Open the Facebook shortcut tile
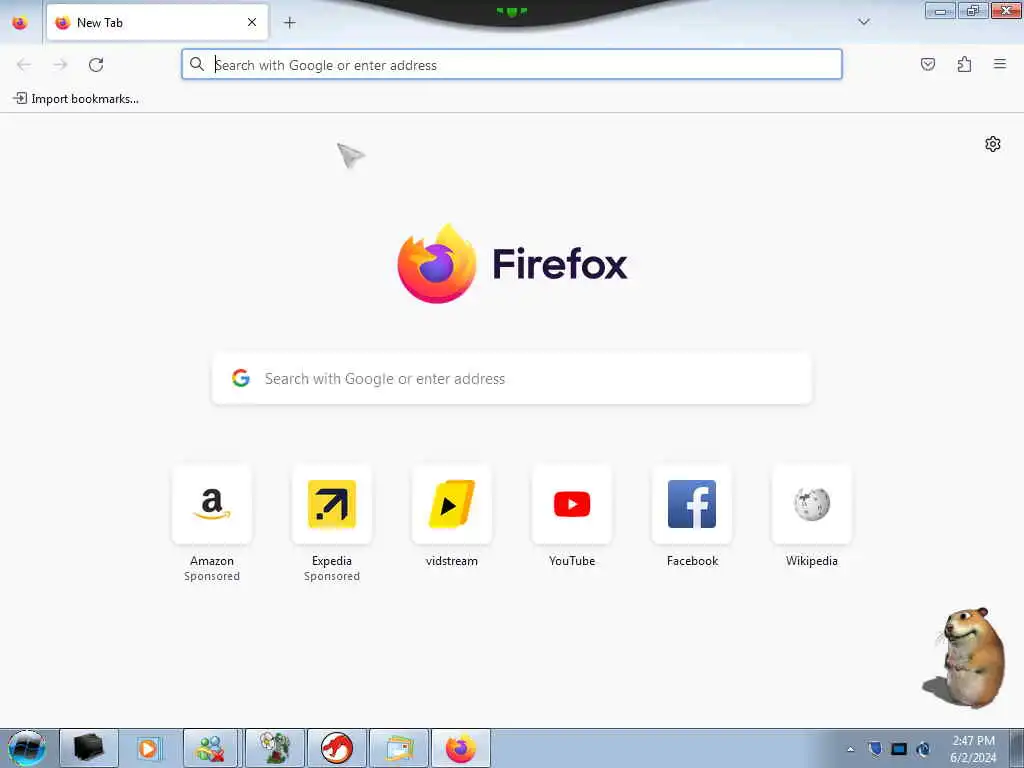This screenshot has width=1024, height=768. (692, 504)
